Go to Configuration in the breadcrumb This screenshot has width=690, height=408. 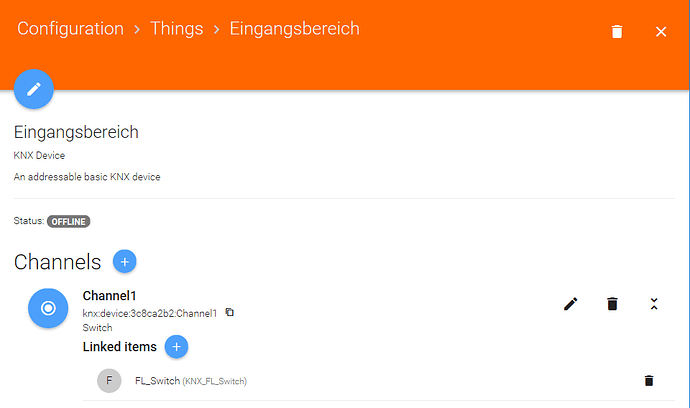point(70,28)
